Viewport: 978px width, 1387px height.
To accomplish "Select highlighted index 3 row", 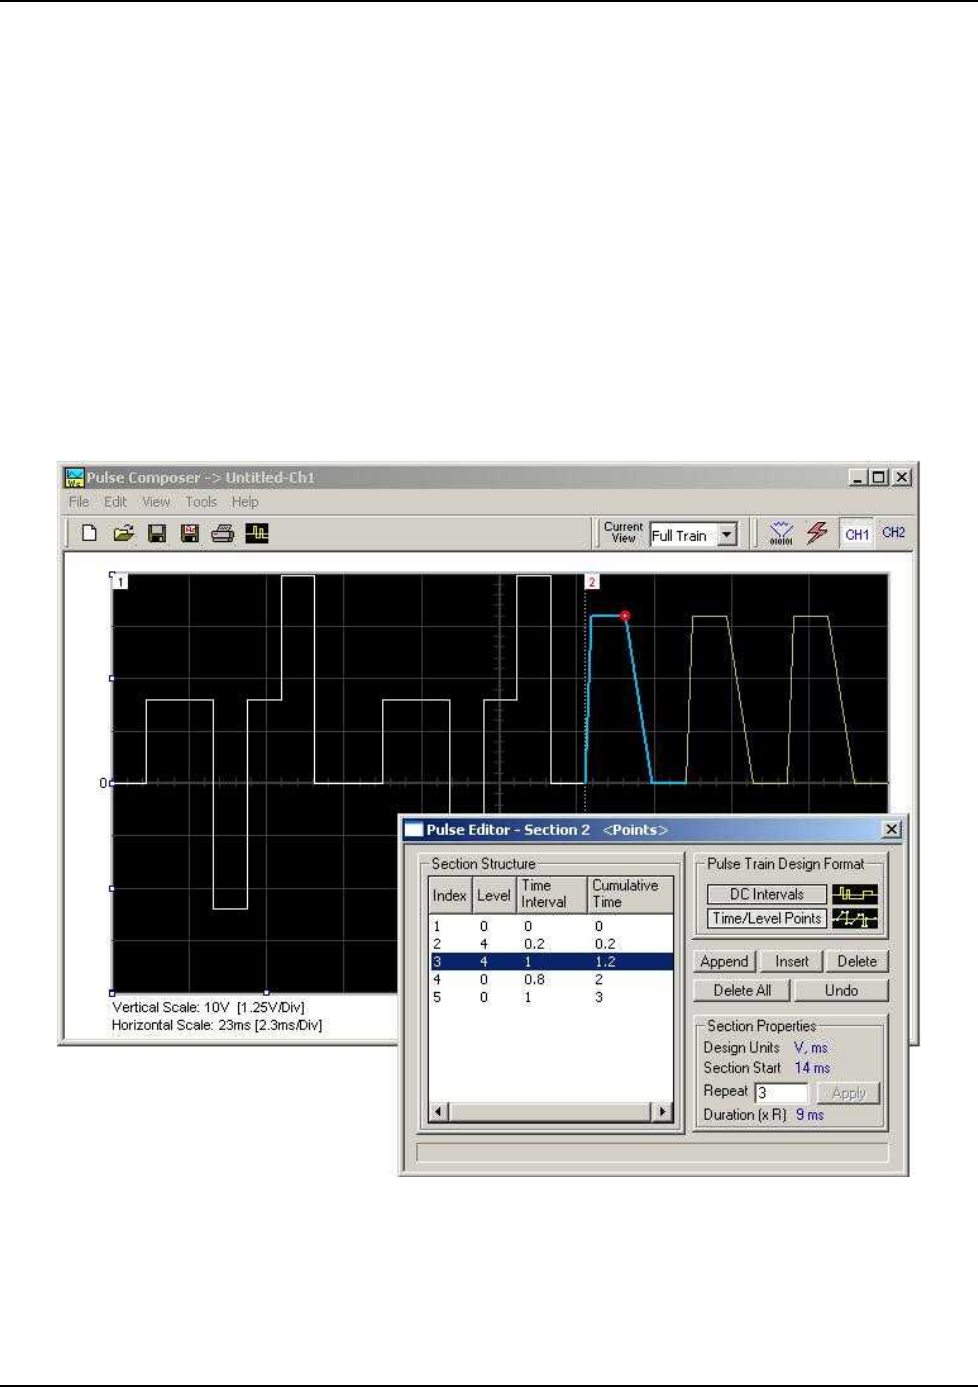I will click(x=551, y=961).
